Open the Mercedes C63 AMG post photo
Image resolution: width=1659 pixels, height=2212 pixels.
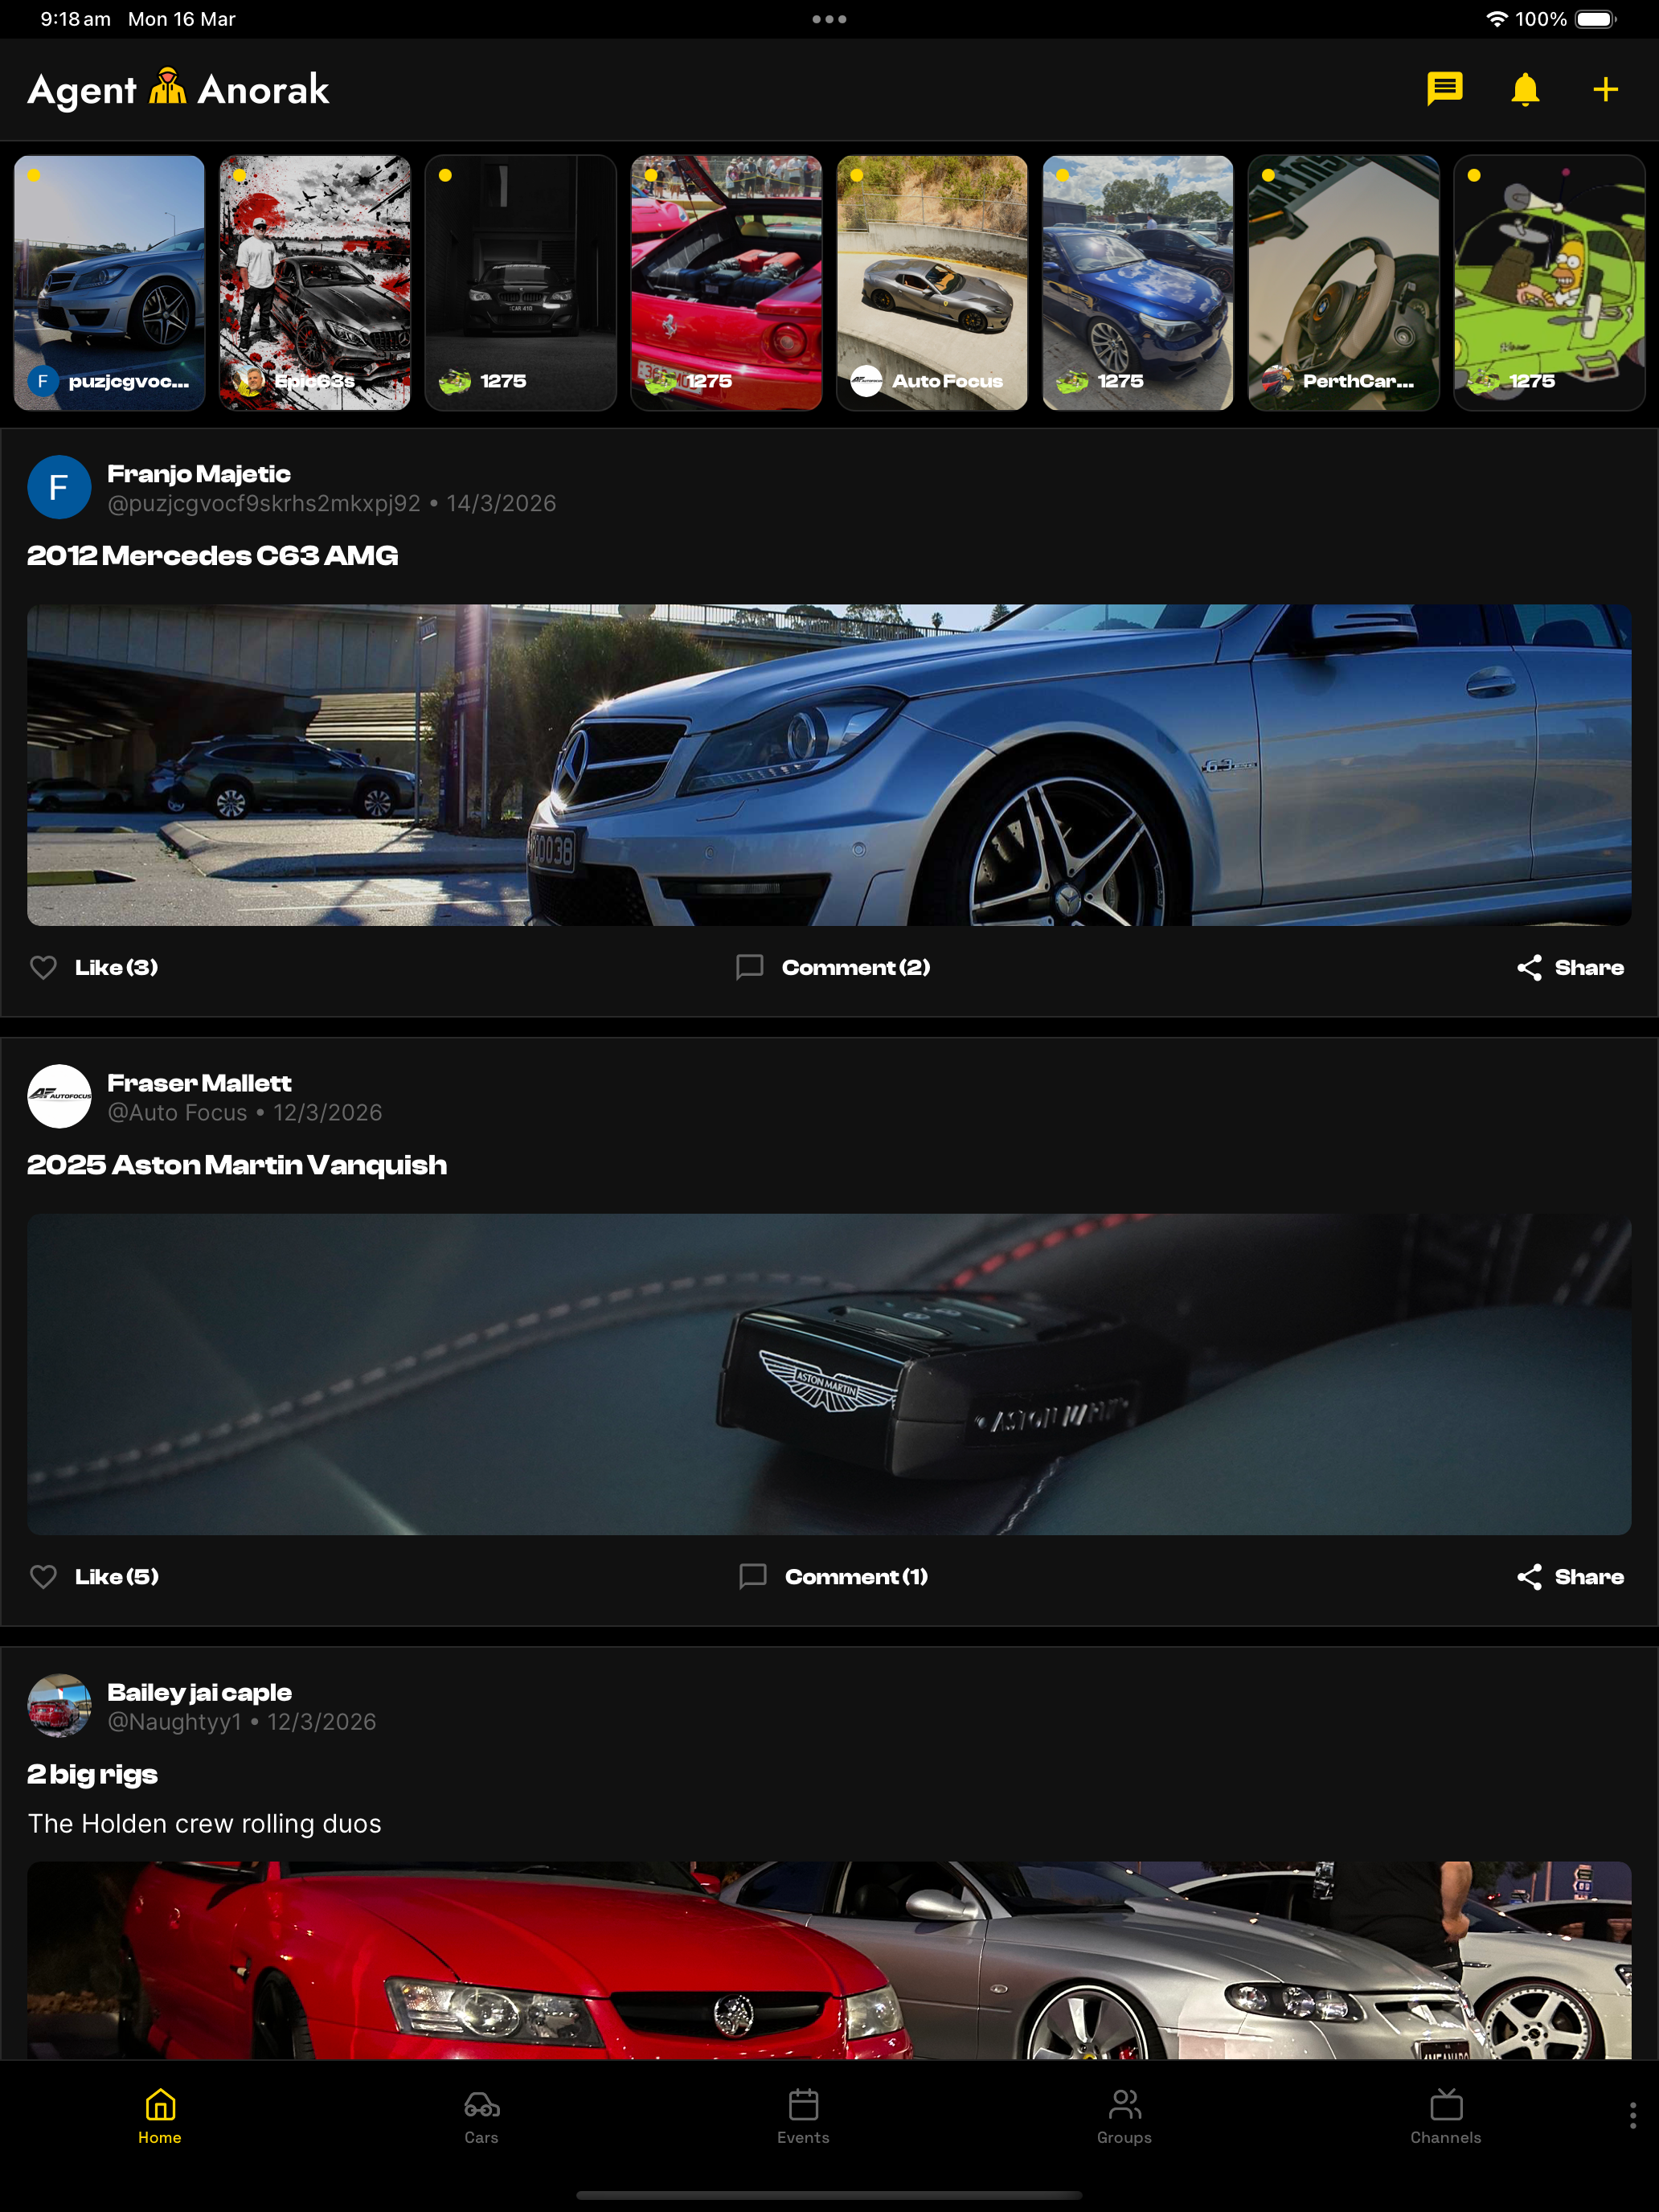click(x=829, y=765)
